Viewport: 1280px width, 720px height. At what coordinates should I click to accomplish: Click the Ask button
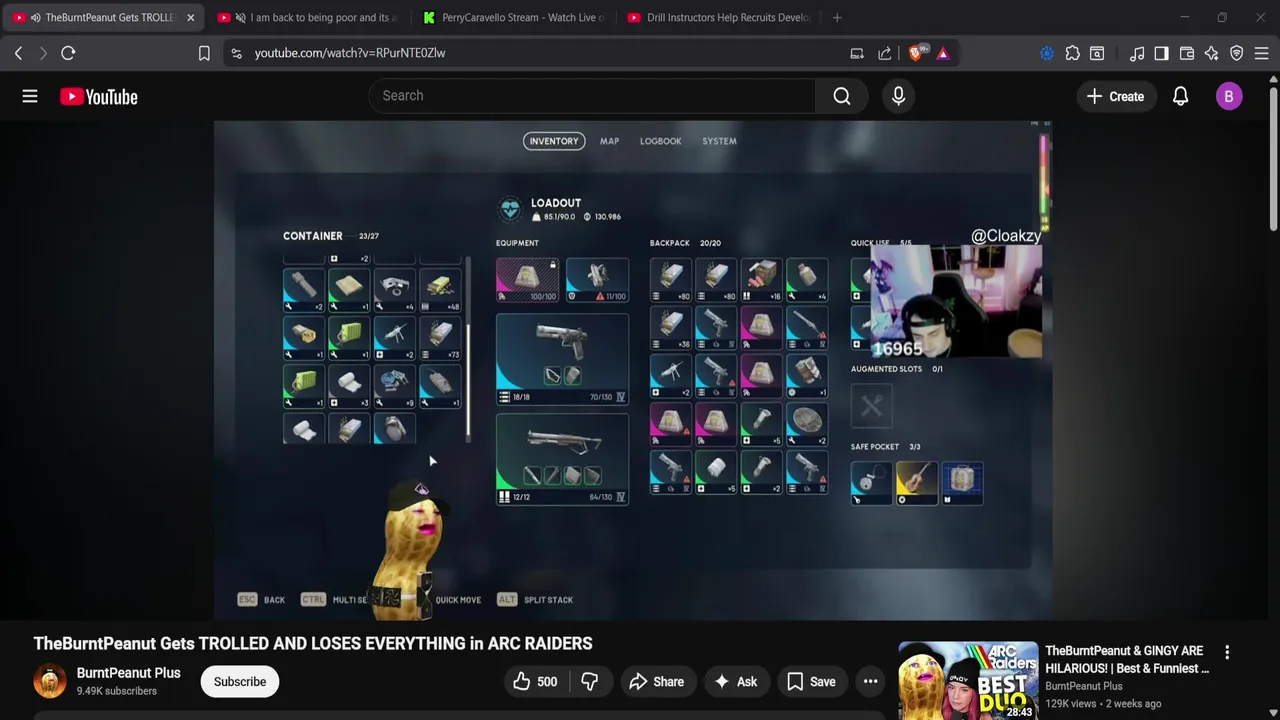(736, 682)
